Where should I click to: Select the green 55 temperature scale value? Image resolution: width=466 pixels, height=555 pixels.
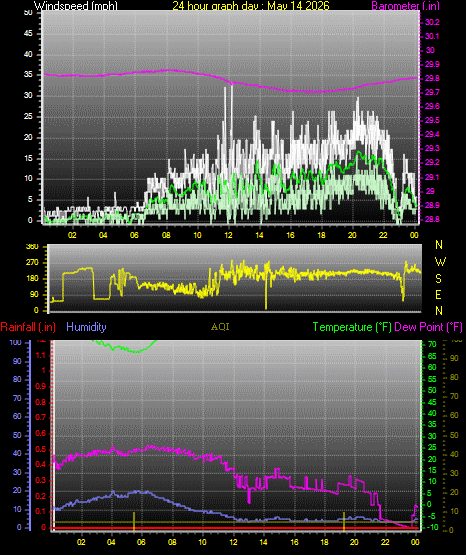(x=432, y=379)
